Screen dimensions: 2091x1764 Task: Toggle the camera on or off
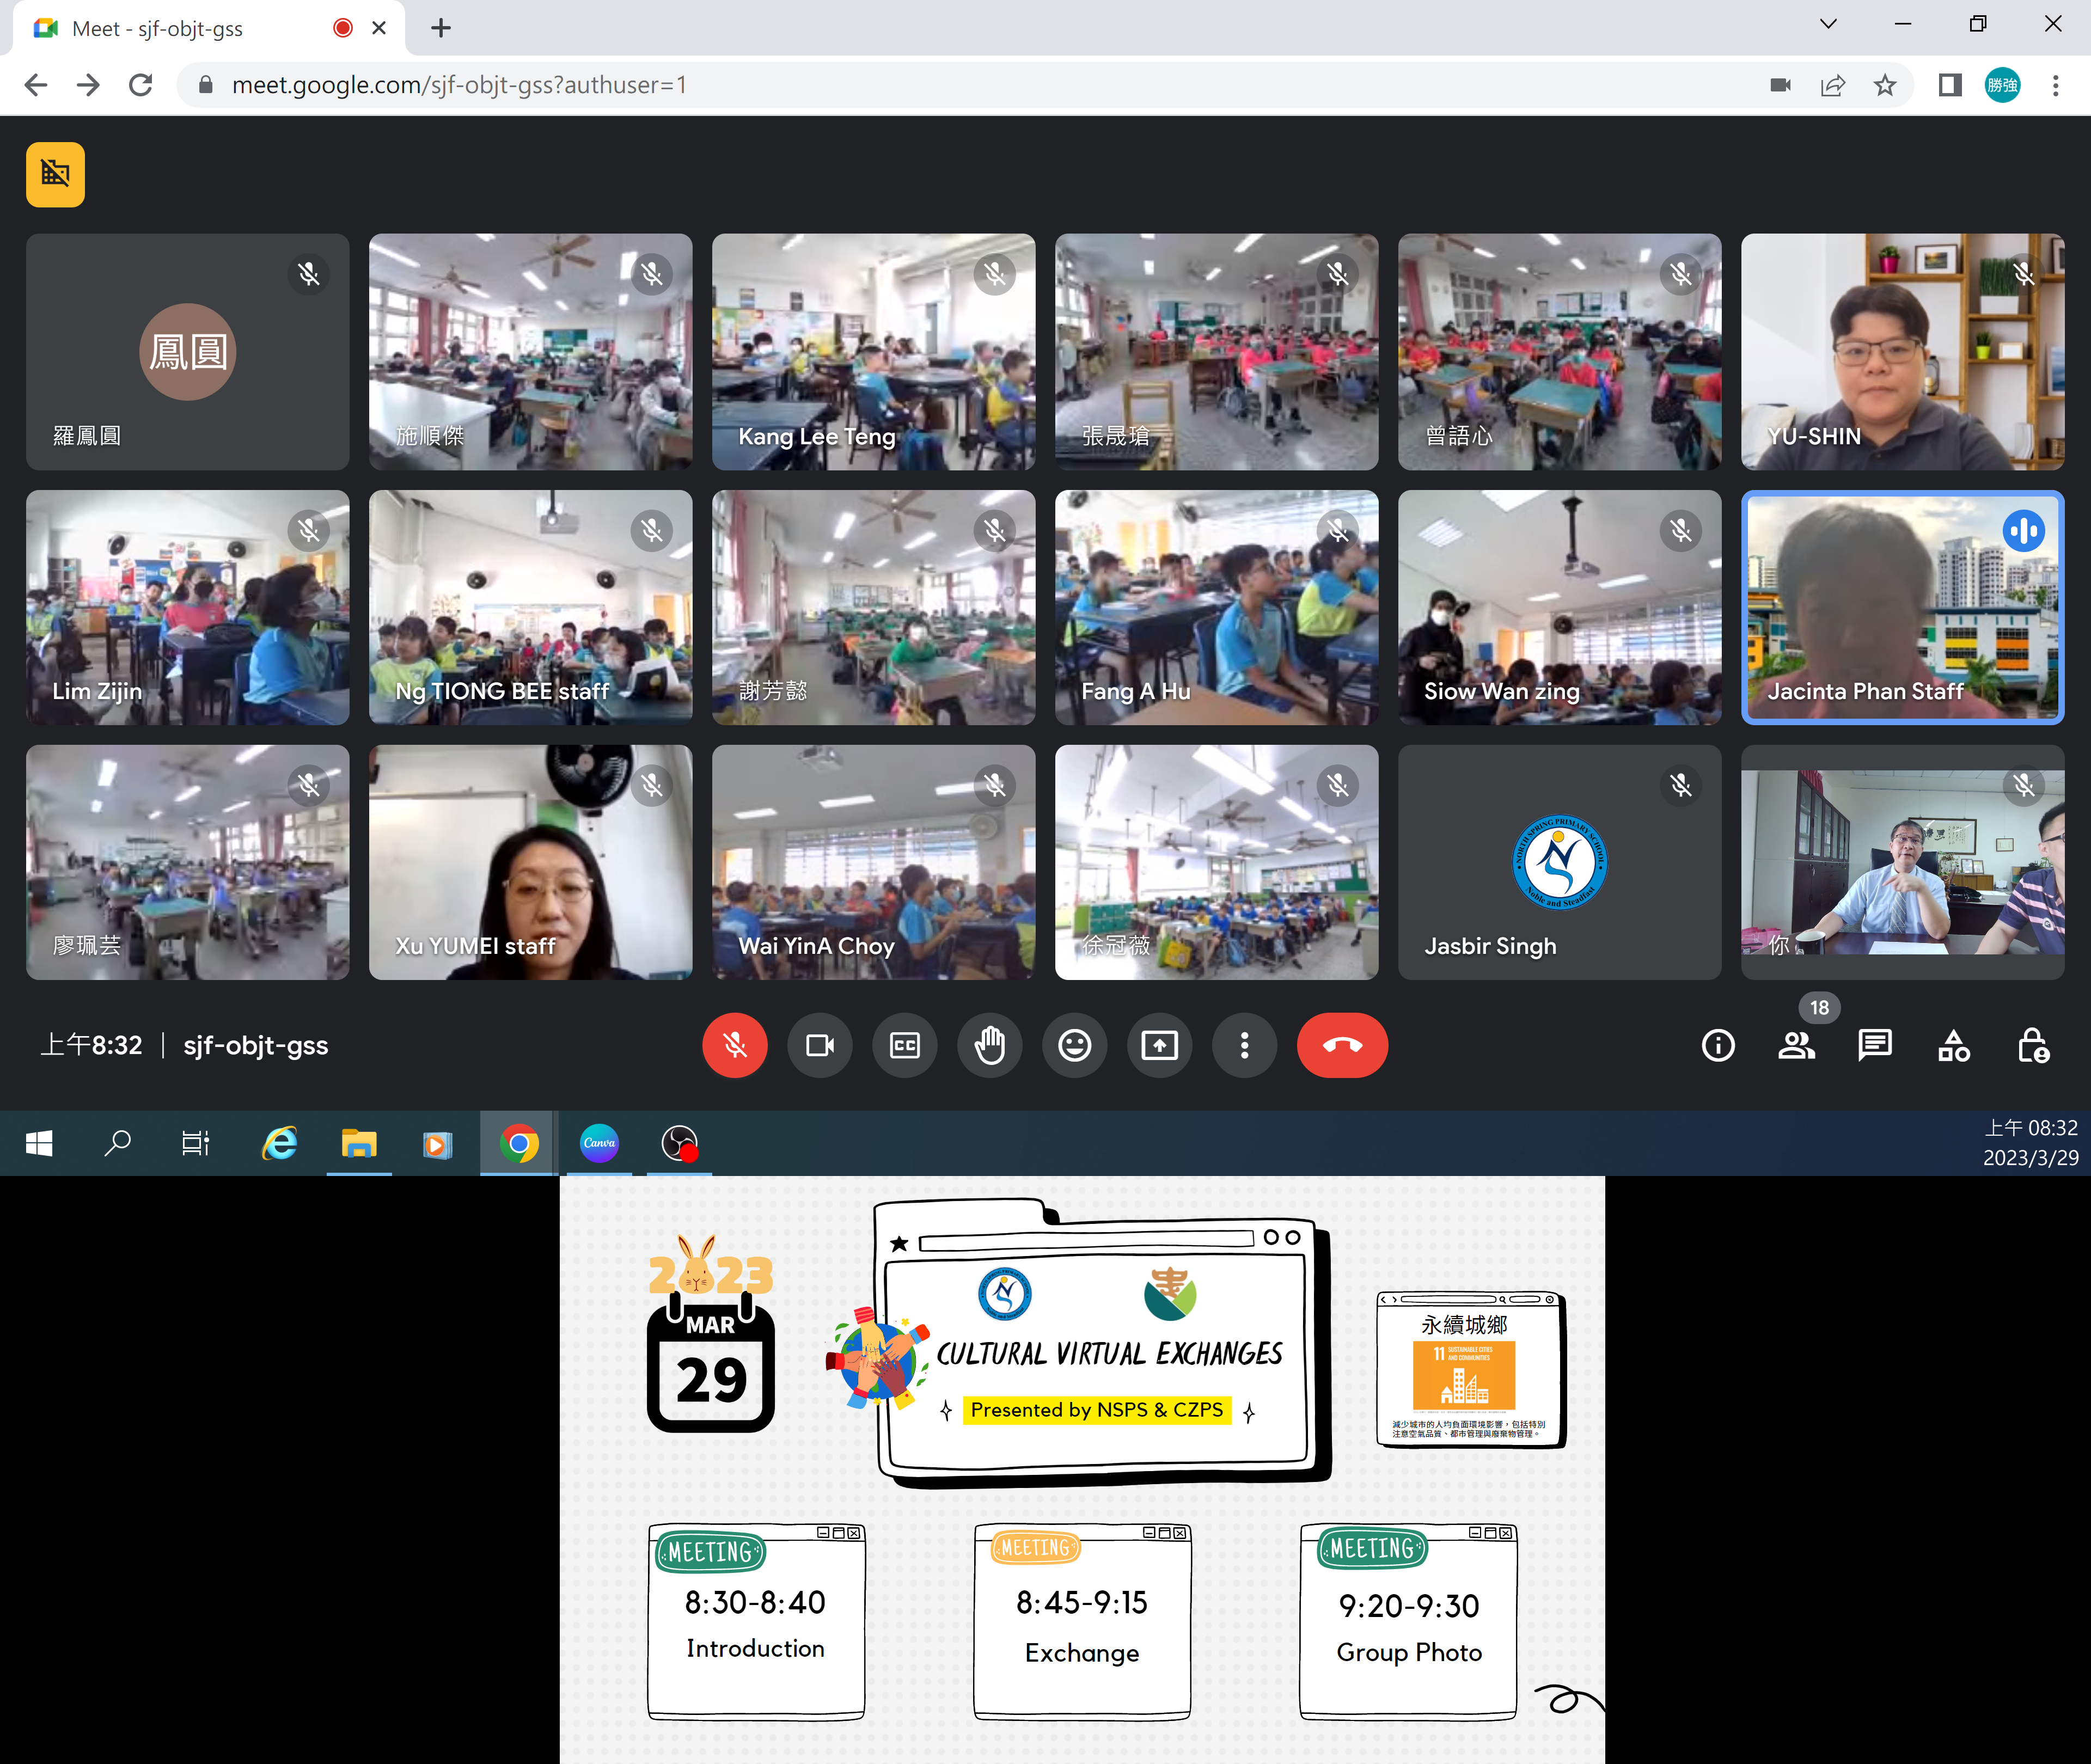[x=820, y=1045]
